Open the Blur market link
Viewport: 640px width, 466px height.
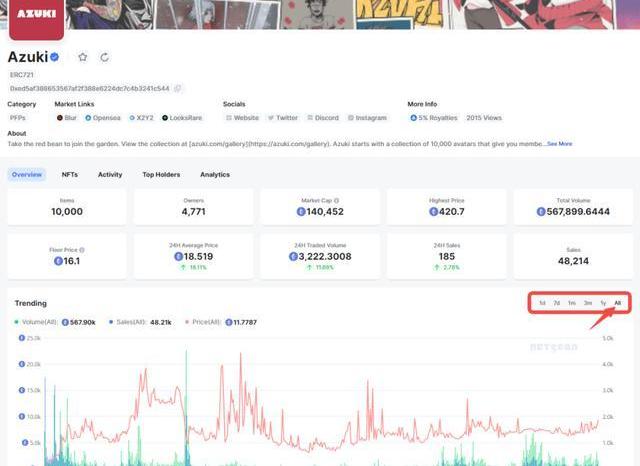point(67,118)
